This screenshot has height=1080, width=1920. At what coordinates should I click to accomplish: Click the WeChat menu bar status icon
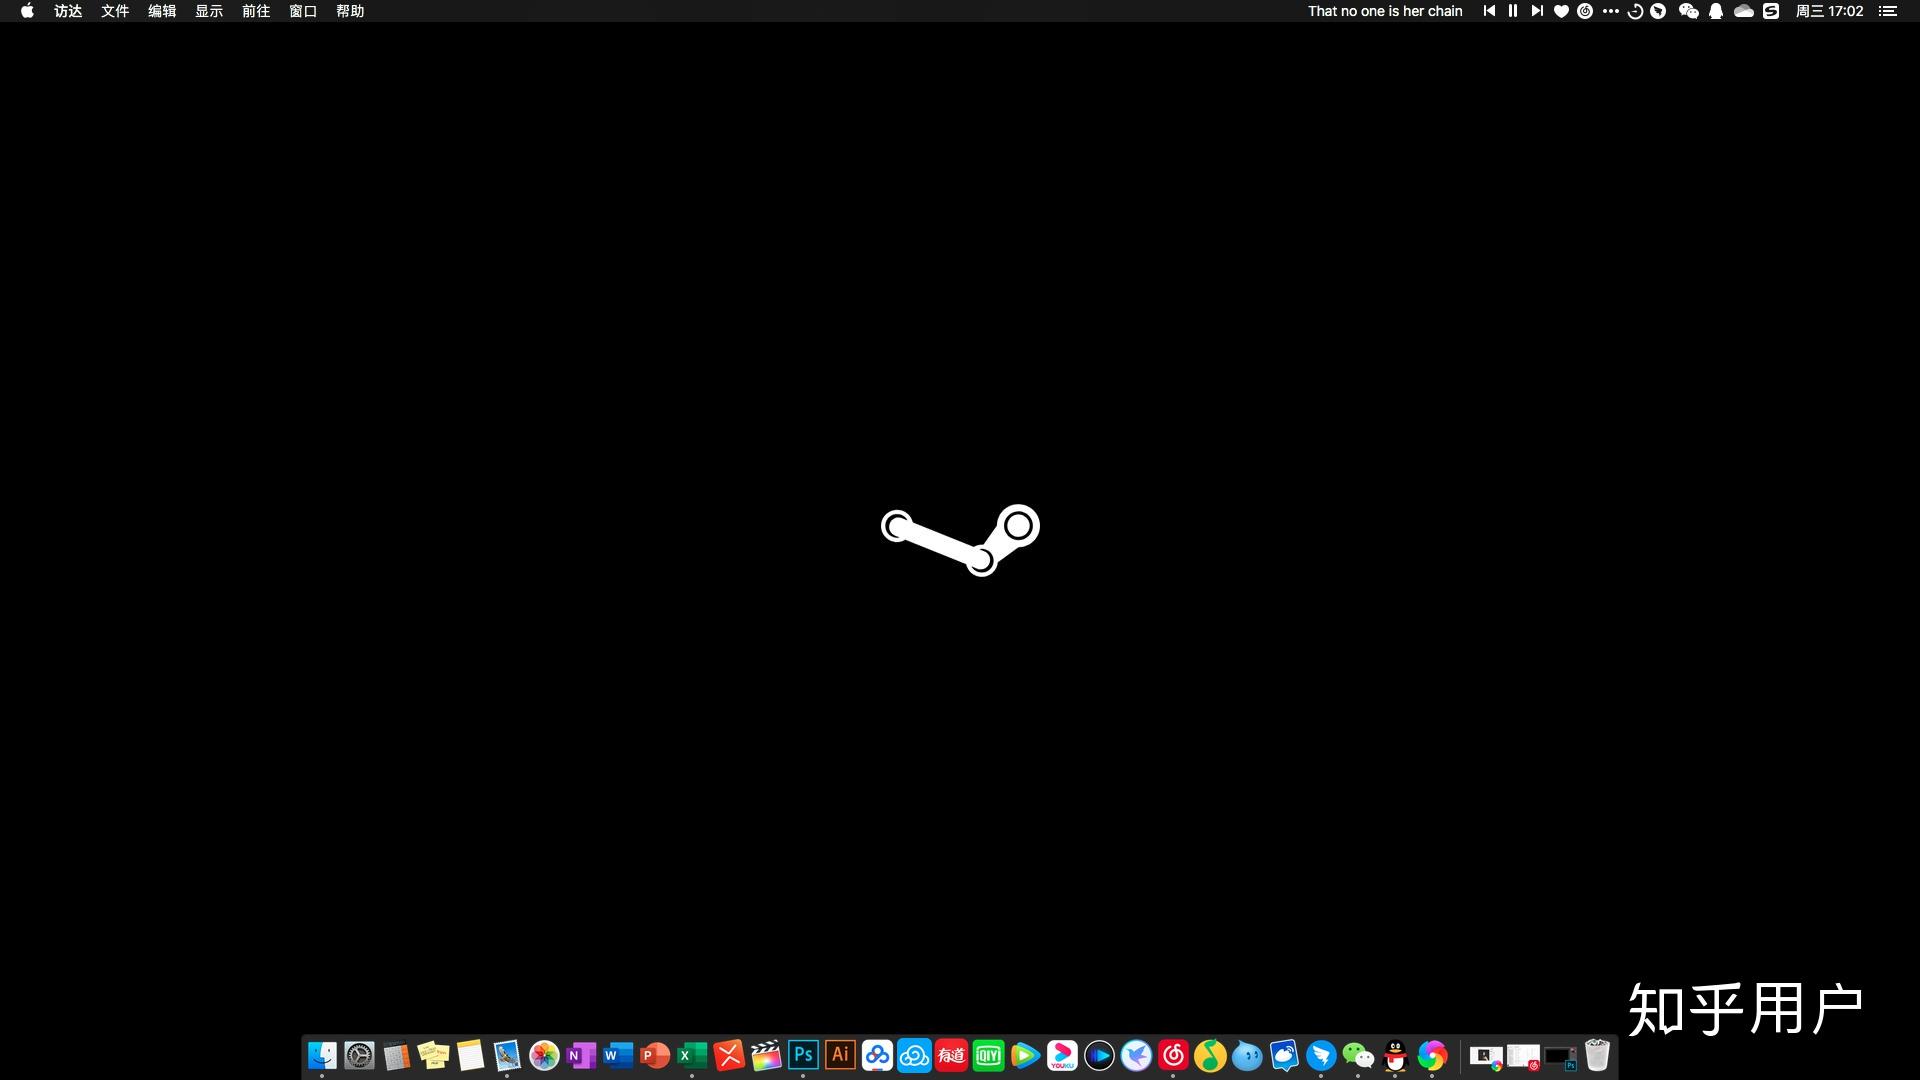pyautogui.click(x=1688, y=11)
